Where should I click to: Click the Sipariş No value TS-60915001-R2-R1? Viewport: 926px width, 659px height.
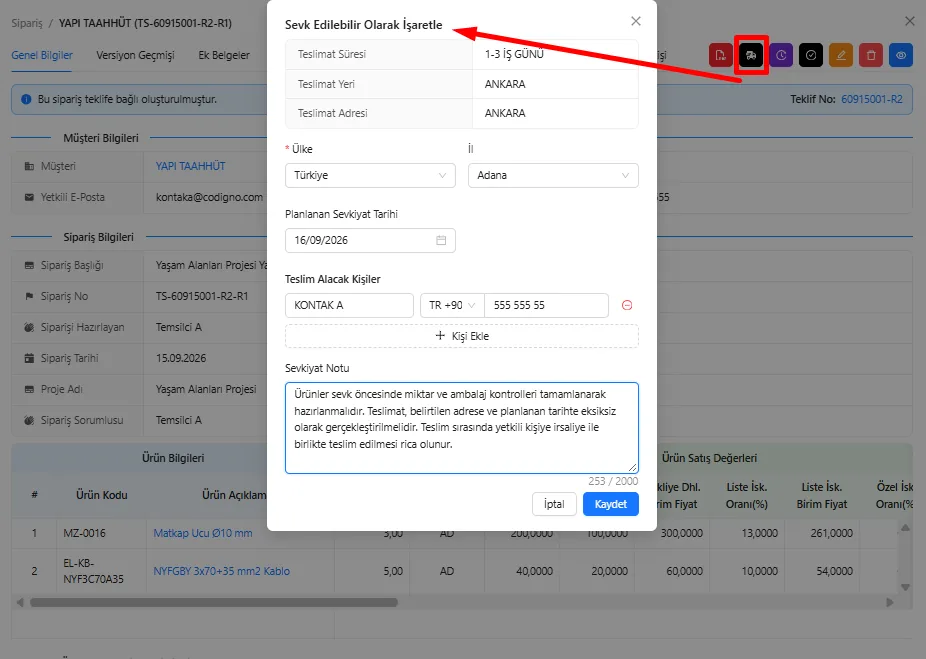[202, 296]
